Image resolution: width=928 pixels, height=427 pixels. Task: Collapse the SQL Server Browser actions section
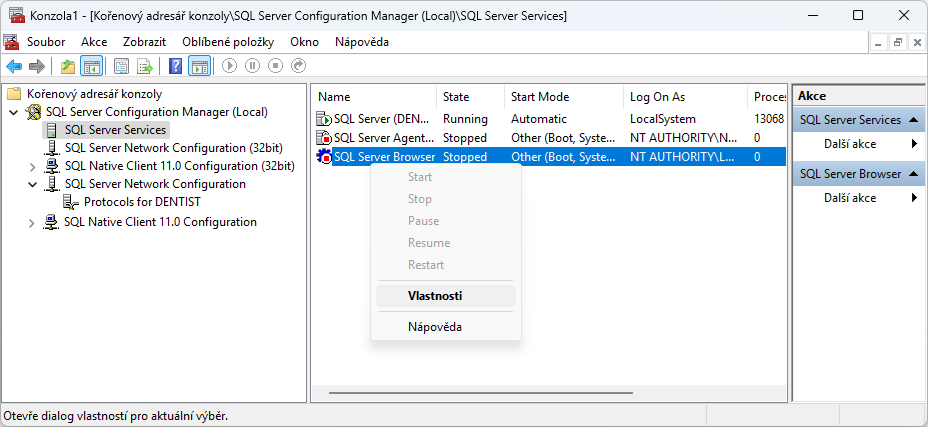[x=913, y=174]
